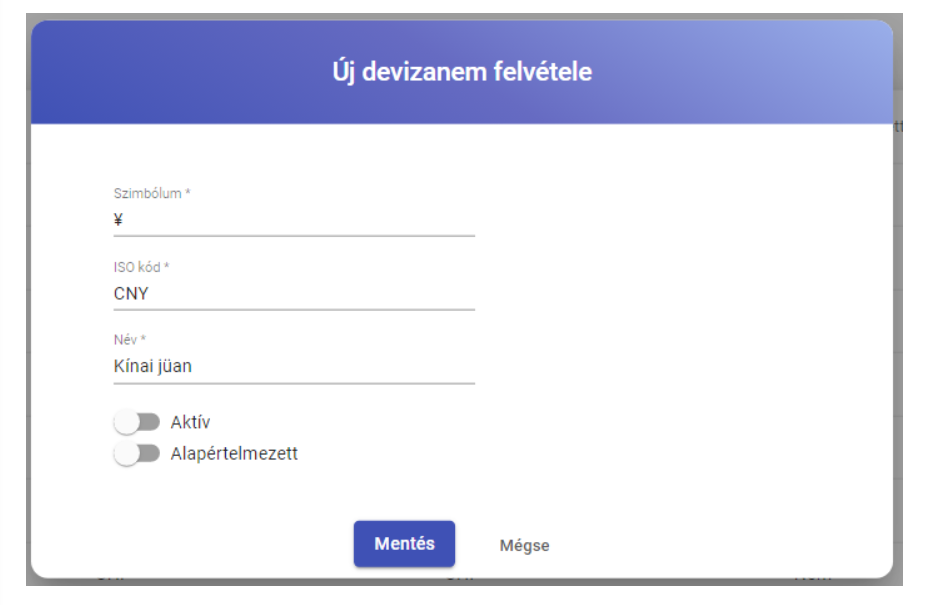Click the Név field label
This screenshot has height=605, width=933.
click(x=130, y=340)
